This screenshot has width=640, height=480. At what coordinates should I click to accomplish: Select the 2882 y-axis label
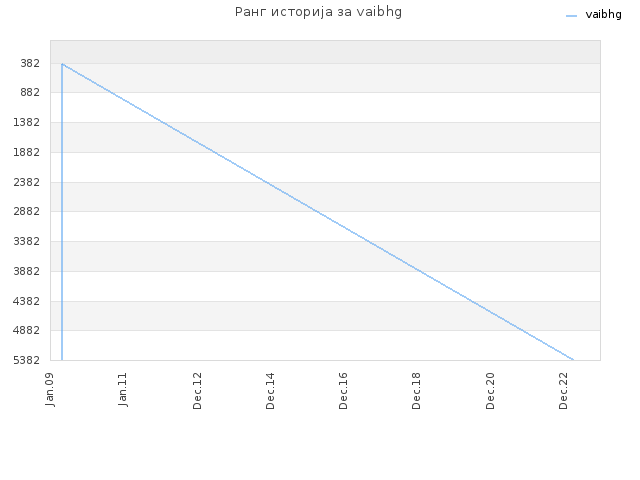(x=27, y=211)
